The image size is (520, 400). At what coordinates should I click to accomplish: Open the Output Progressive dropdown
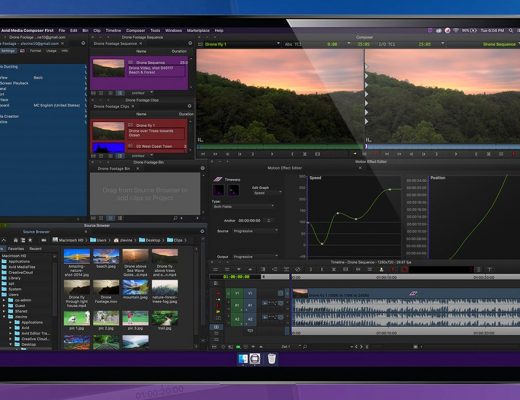[255, 257]
